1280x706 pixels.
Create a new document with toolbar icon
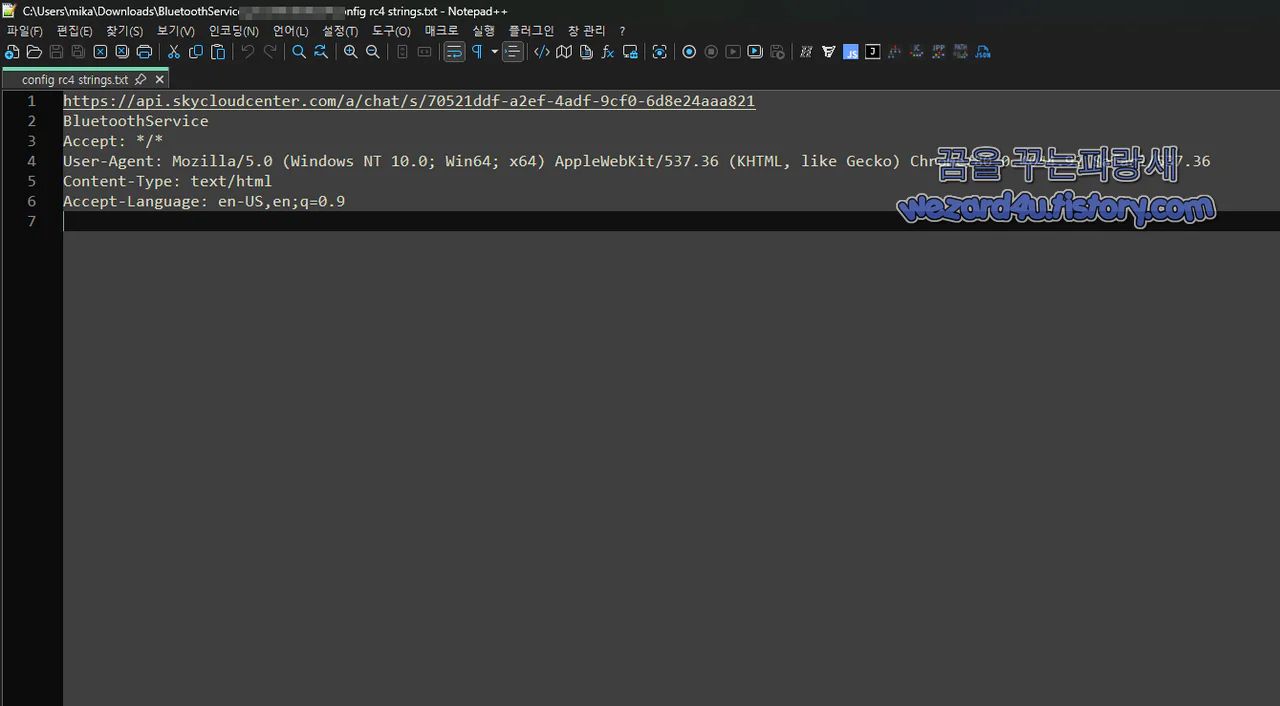12,52
